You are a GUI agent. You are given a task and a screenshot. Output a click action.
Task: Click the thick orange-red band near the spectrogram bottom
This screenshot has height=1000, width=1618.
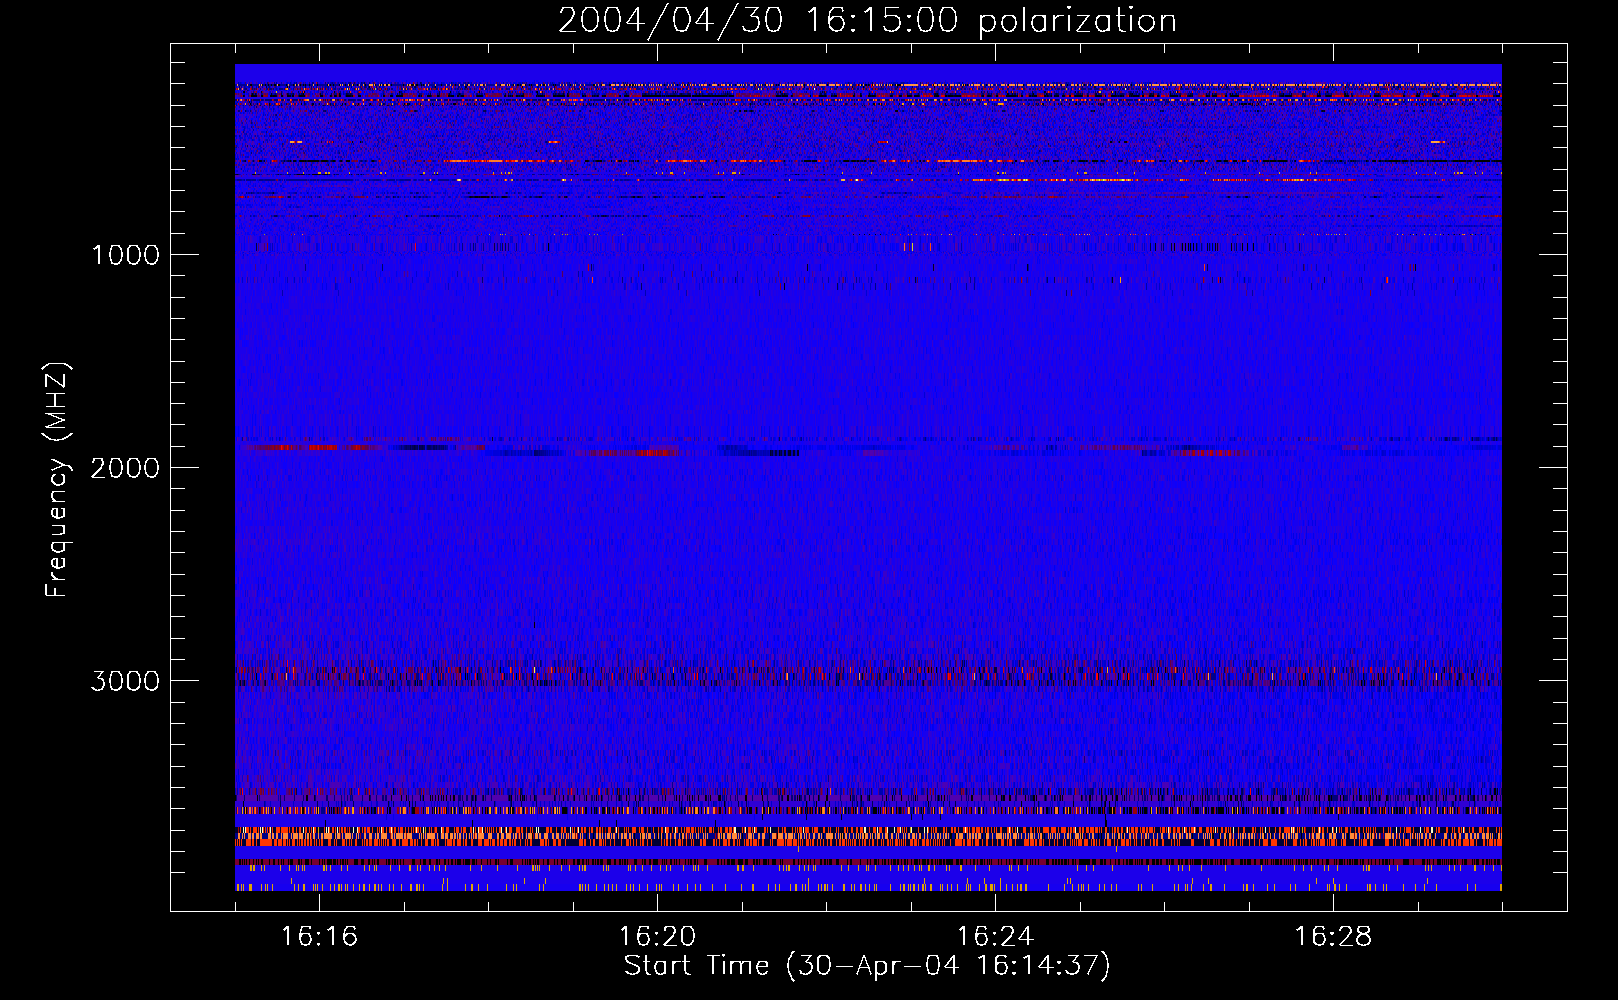[868, 835]
